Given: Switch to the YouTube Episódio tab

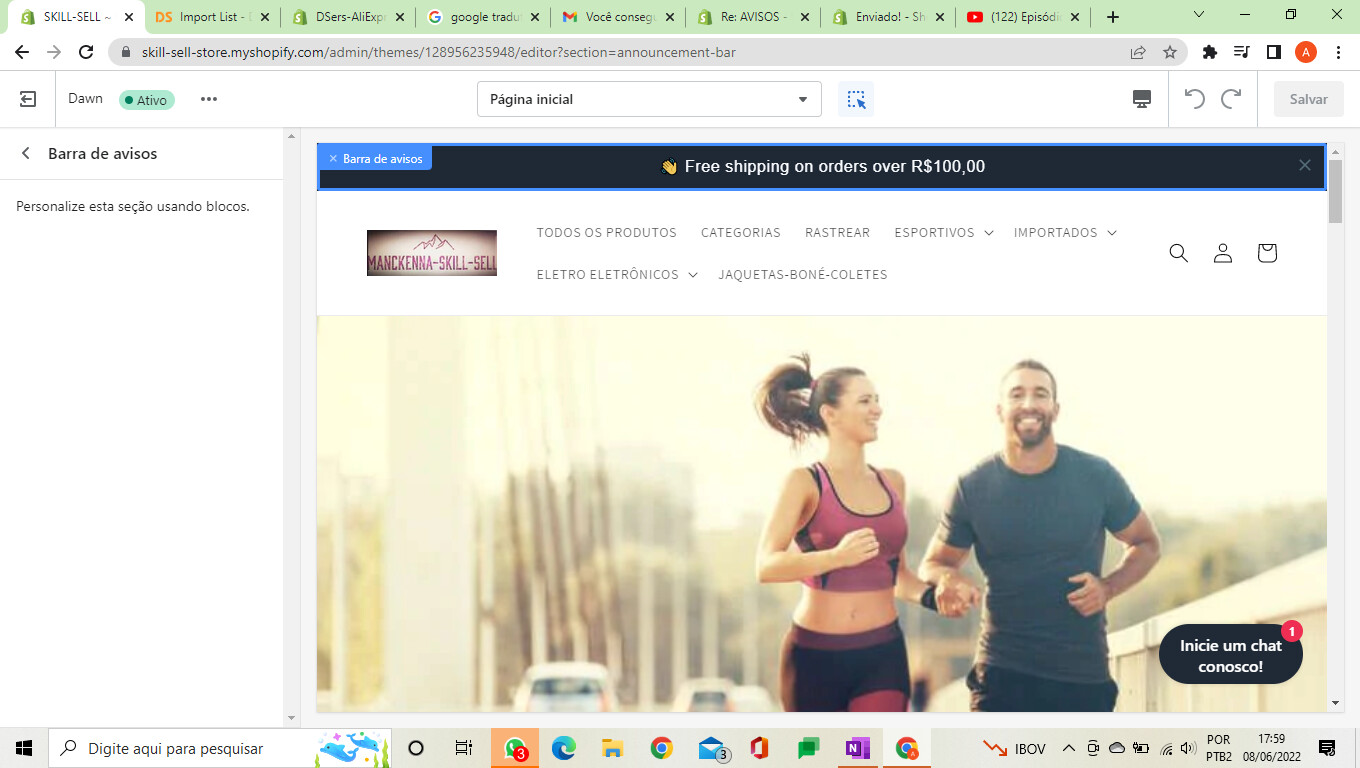Looking at the screenshot, I should point(1021,17).
